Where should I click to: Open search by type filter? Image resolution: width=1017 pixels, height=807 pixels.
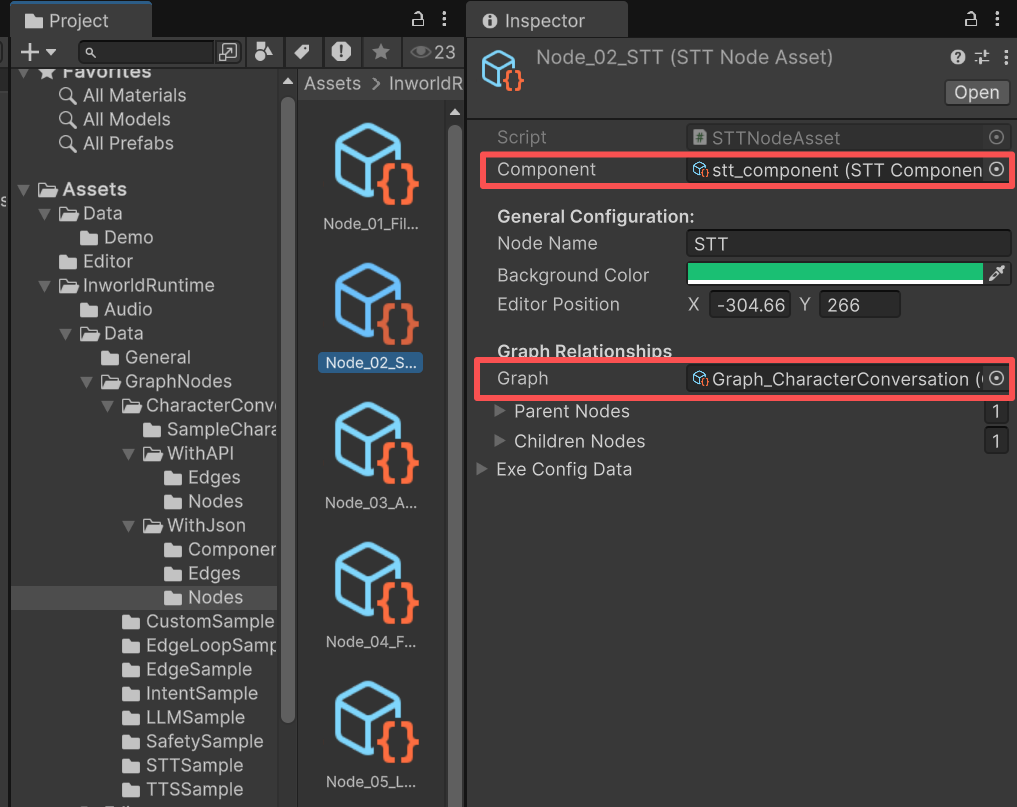[x=263, y=52]
